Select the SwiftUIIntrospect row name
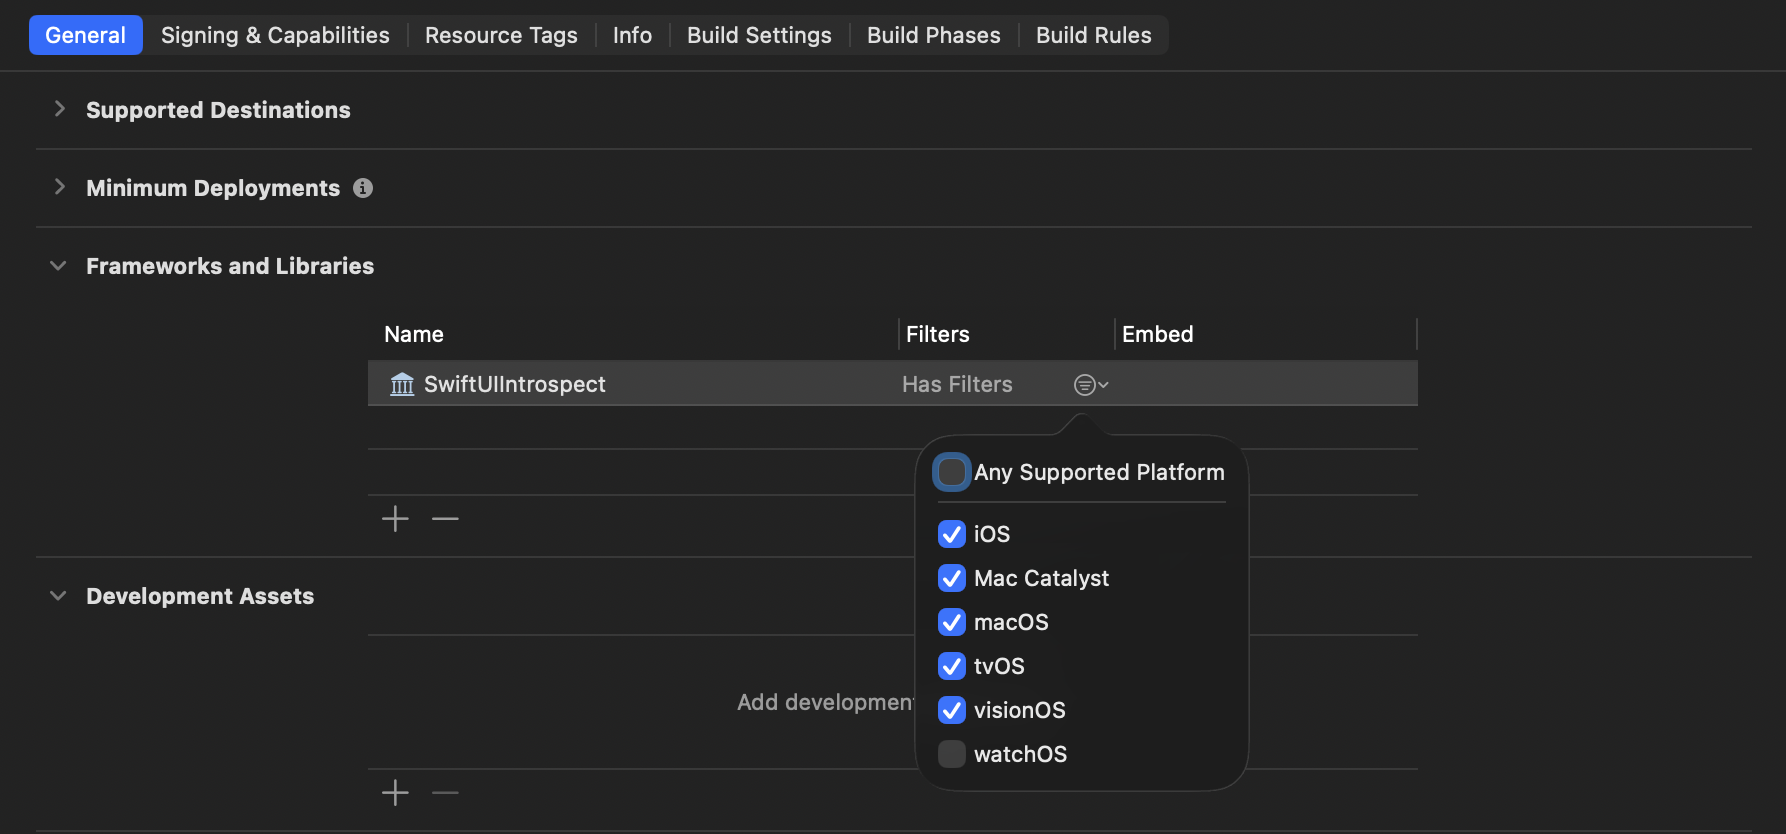Viewport: 1786px width, 834px height. point(515,384)
